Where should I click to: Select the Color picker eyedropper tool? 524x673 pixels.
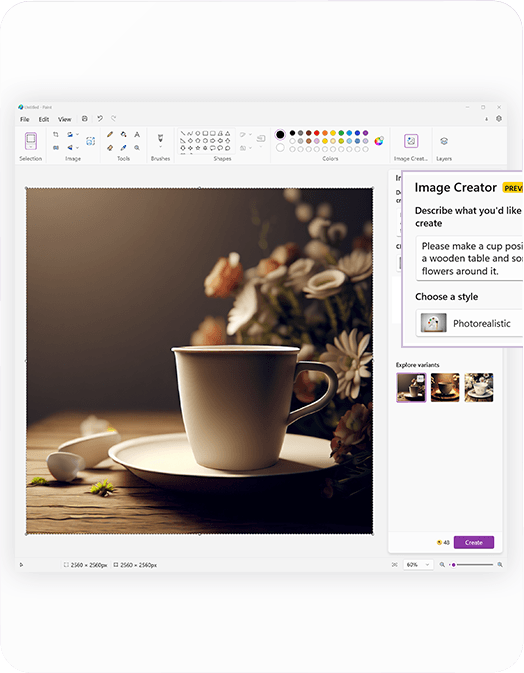(124, 147)
